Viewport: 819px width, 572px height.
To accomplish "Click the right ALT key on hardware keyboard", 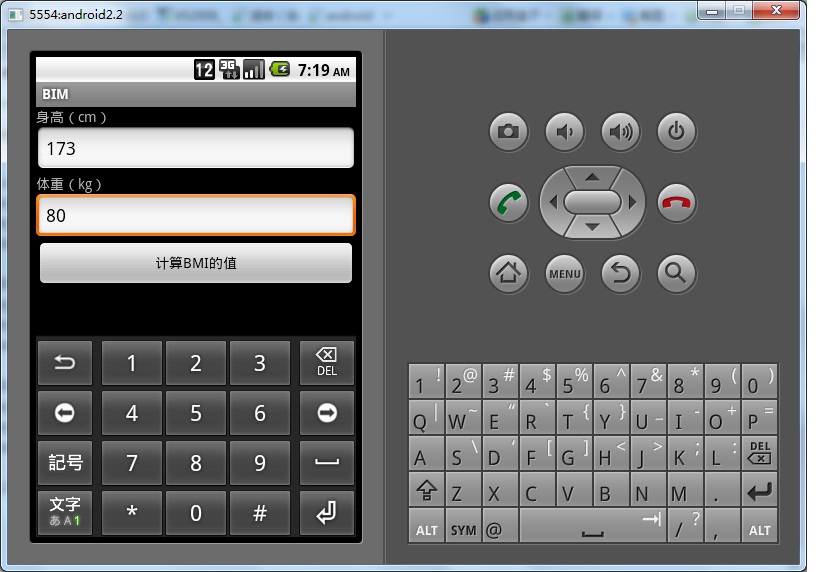I will click(x=759, y=526).
